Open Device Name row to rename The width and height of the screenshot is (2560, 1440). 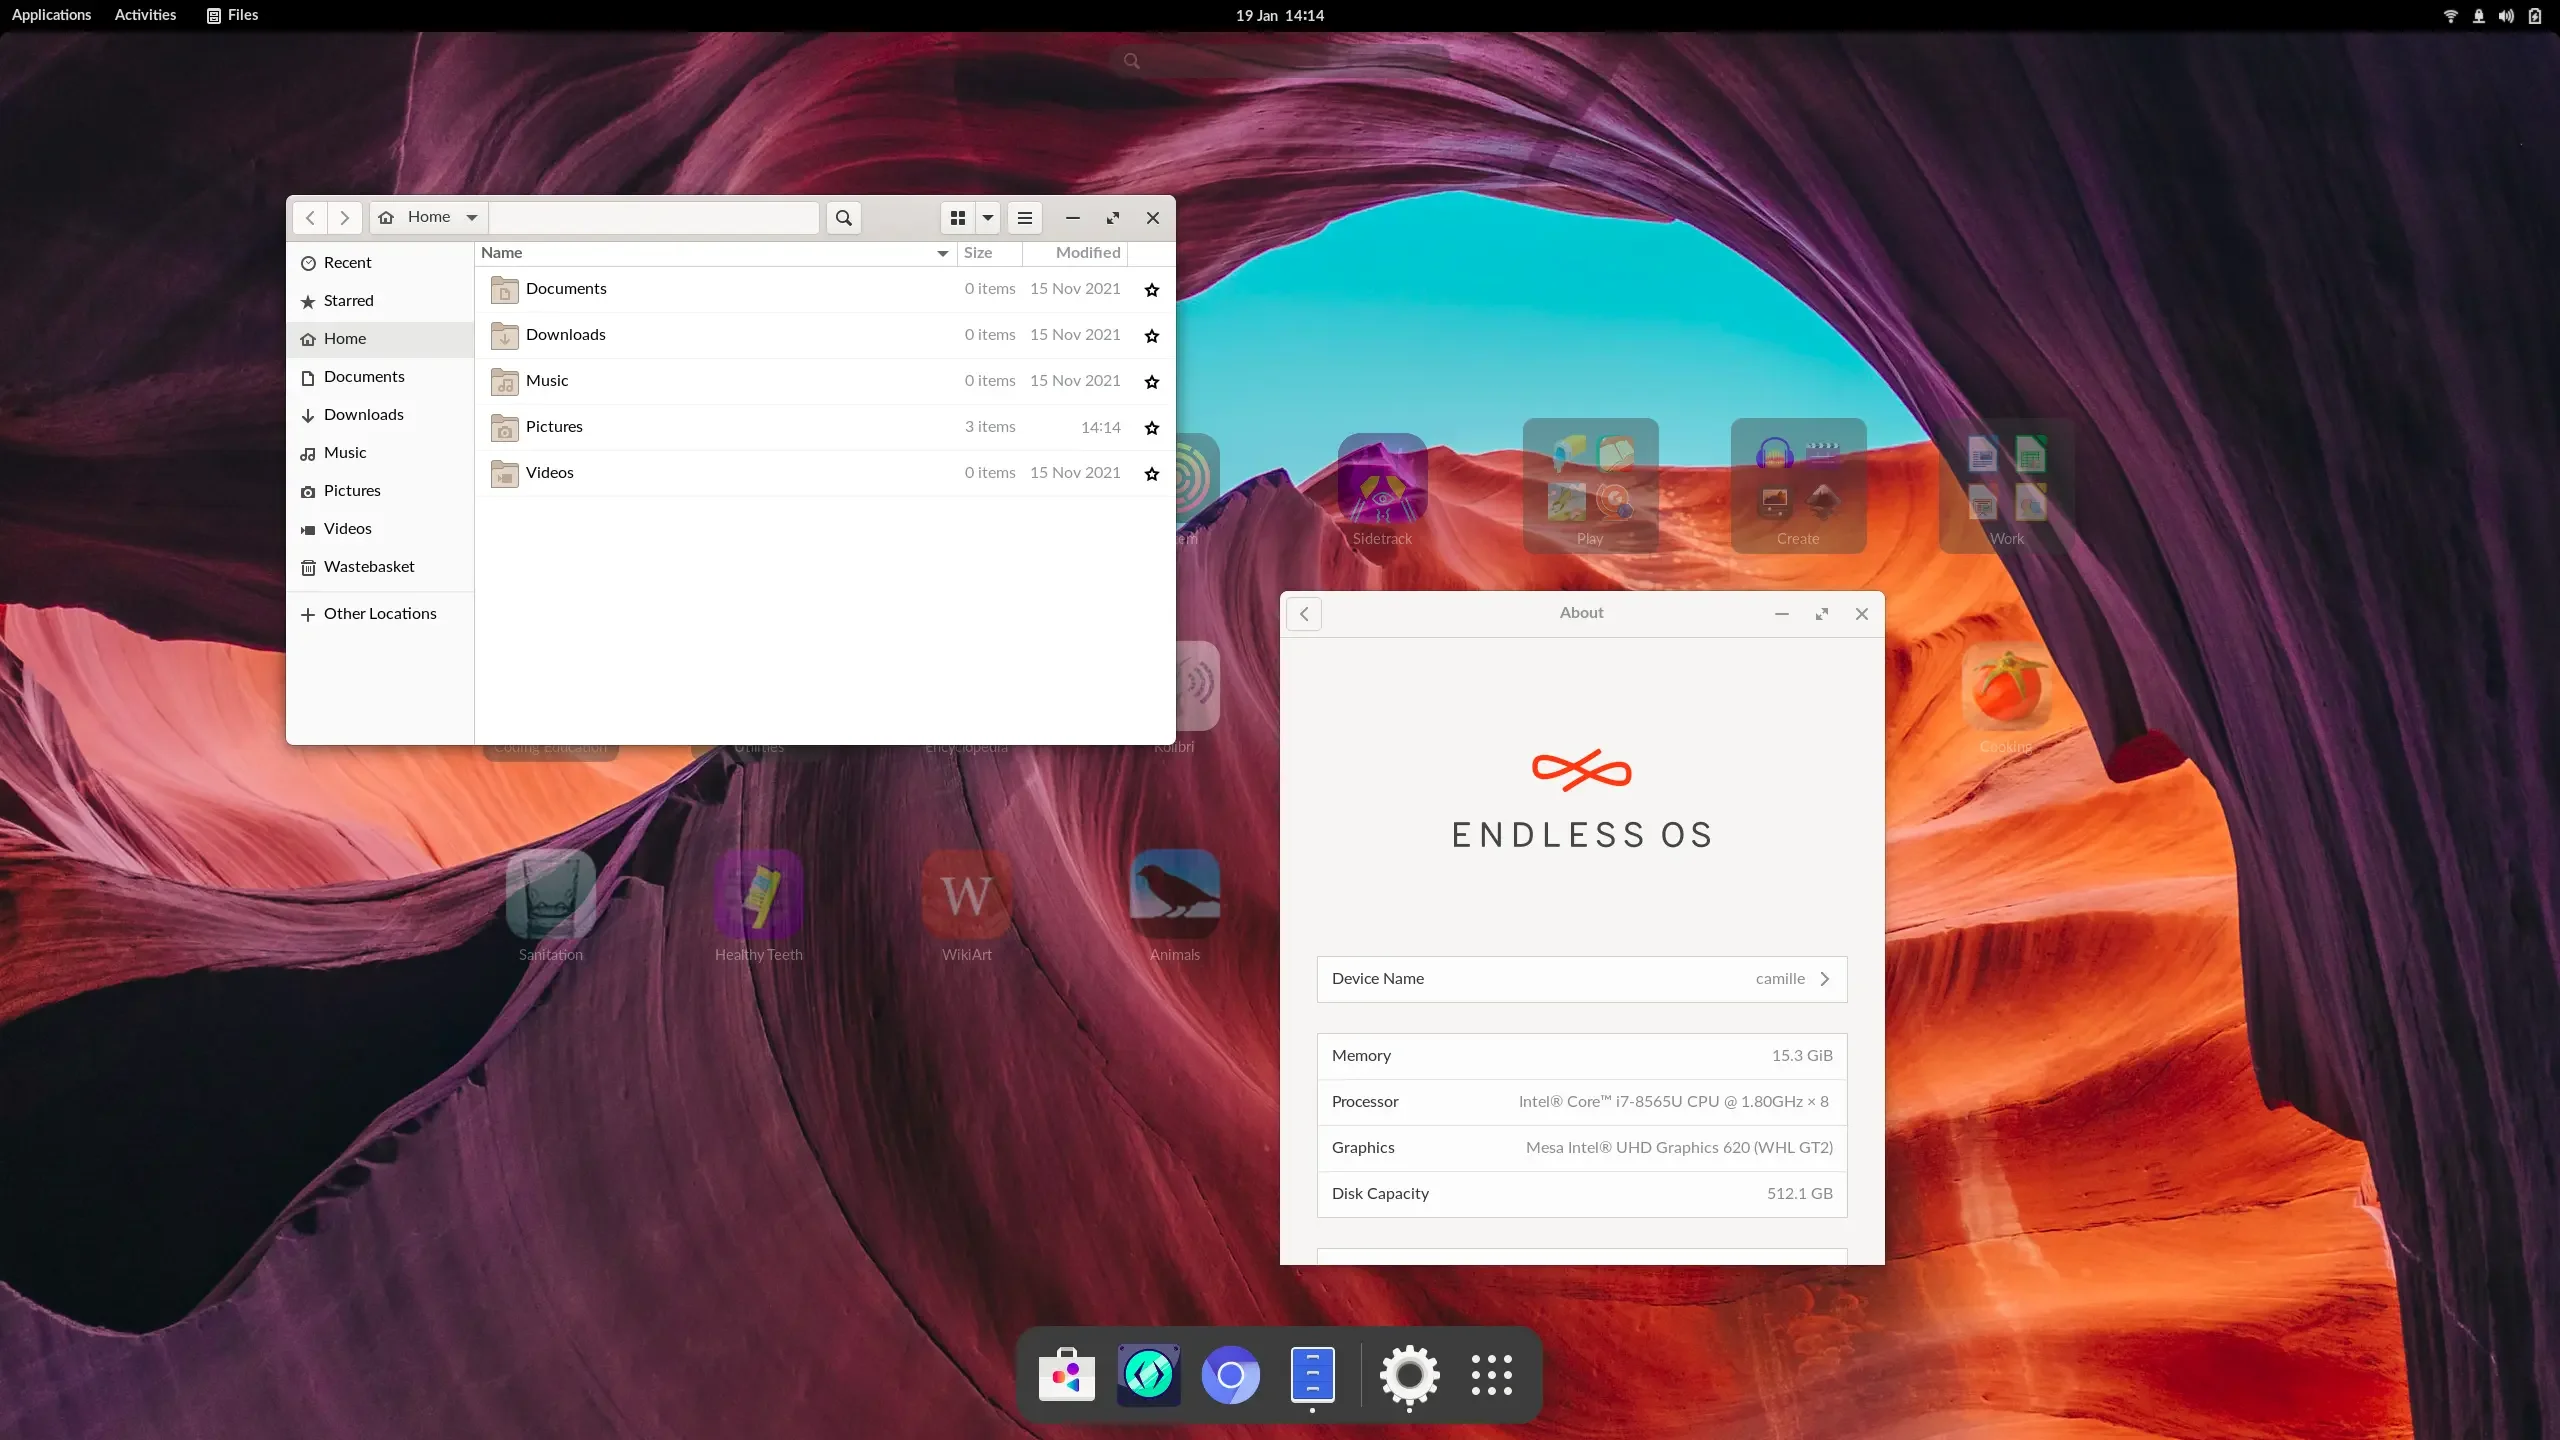click(x=1582, y=979)
